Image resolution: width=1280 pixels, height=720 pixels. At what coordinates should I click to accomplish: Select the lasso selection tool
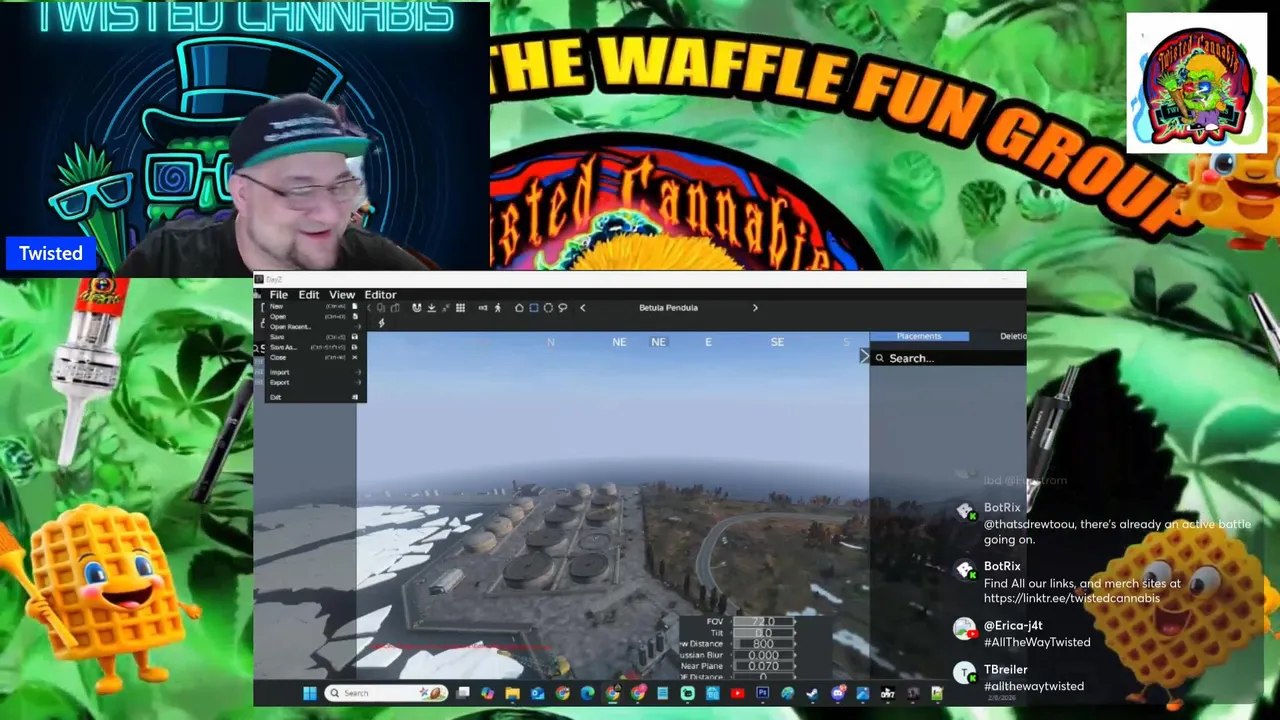tap(563, 308)
